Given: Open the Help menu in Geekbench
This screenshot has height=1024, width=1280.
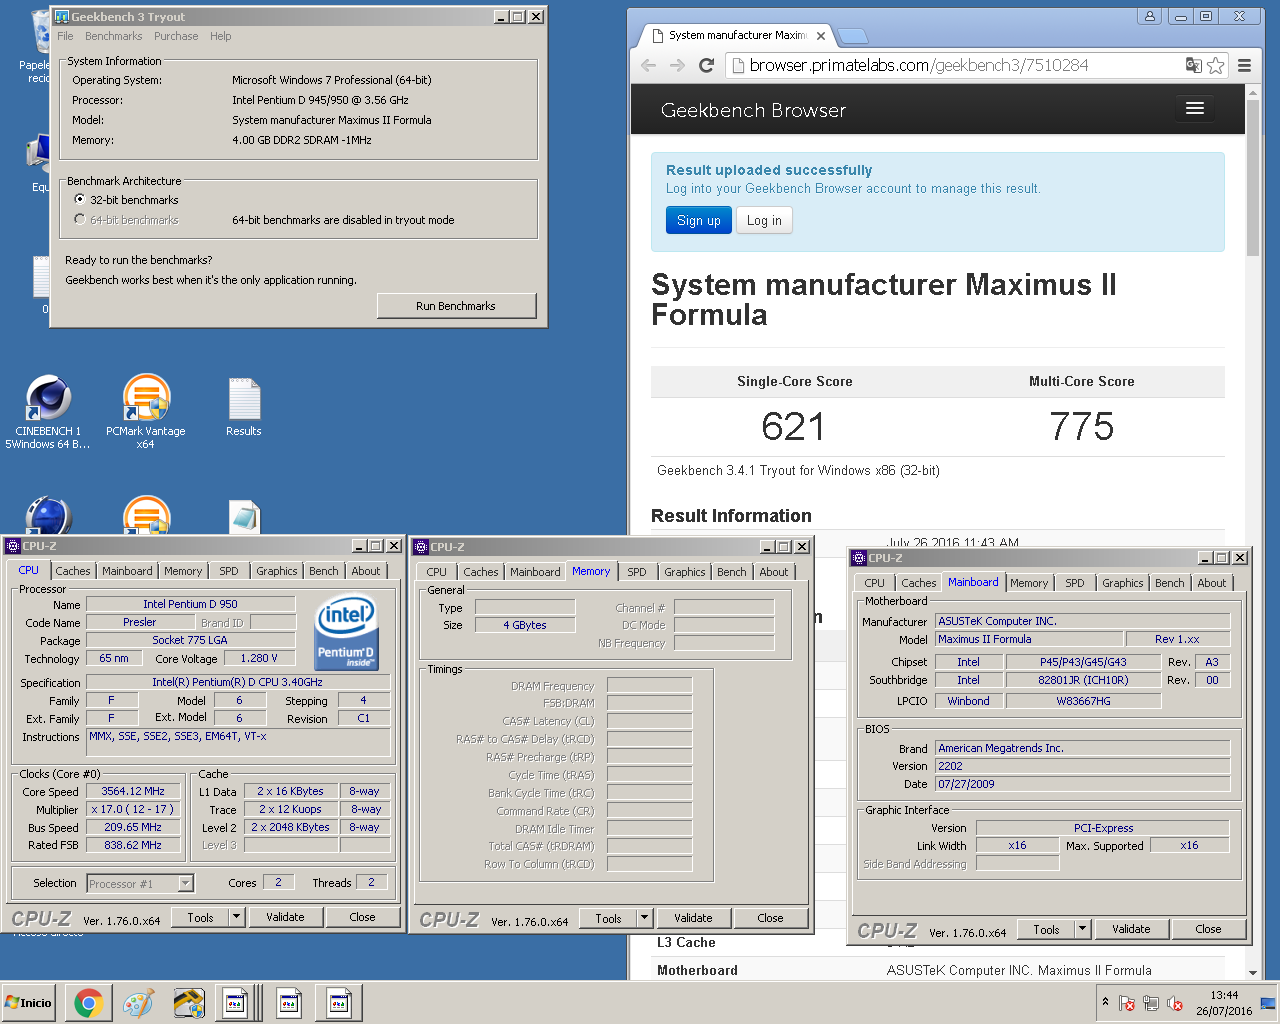Looking at the screenshot, I should (220, 36).
